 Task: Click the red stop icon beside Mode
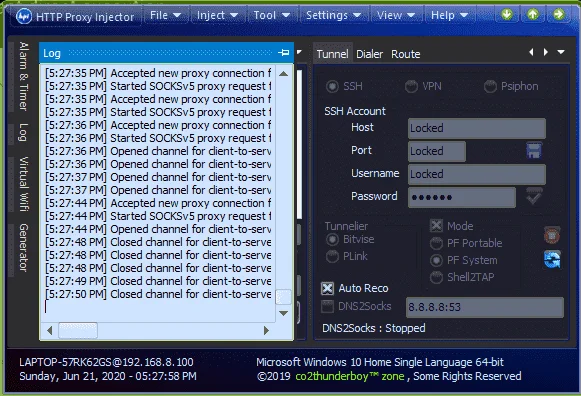(552, 235)
